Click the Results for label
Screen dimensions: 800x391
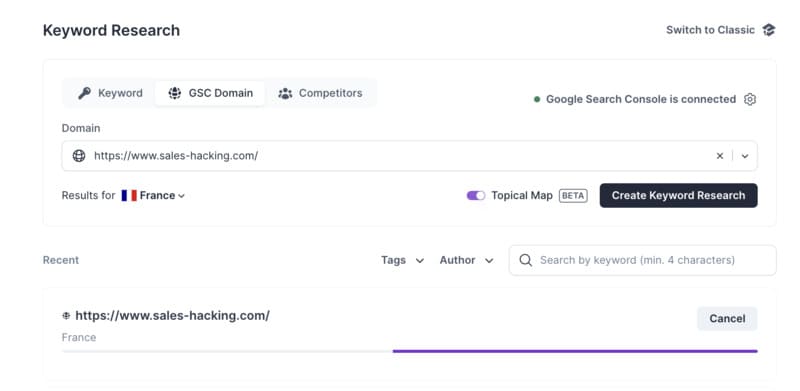tap(88, 196)
